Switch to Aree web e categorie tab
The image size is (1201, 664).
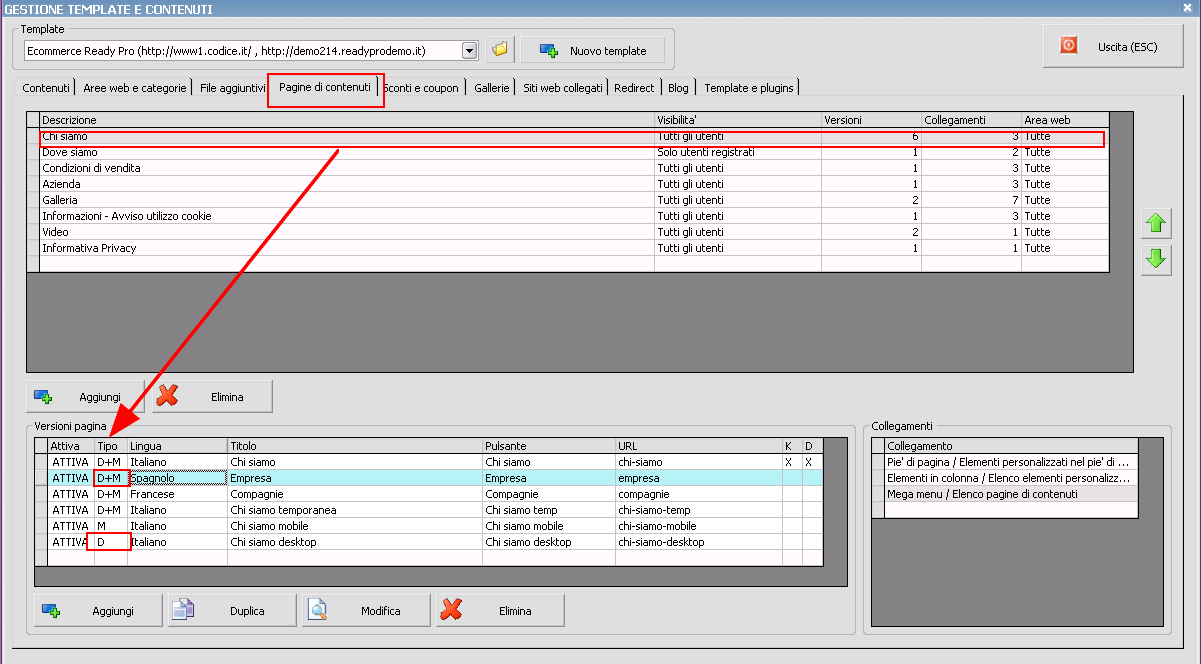pos(135,88)
